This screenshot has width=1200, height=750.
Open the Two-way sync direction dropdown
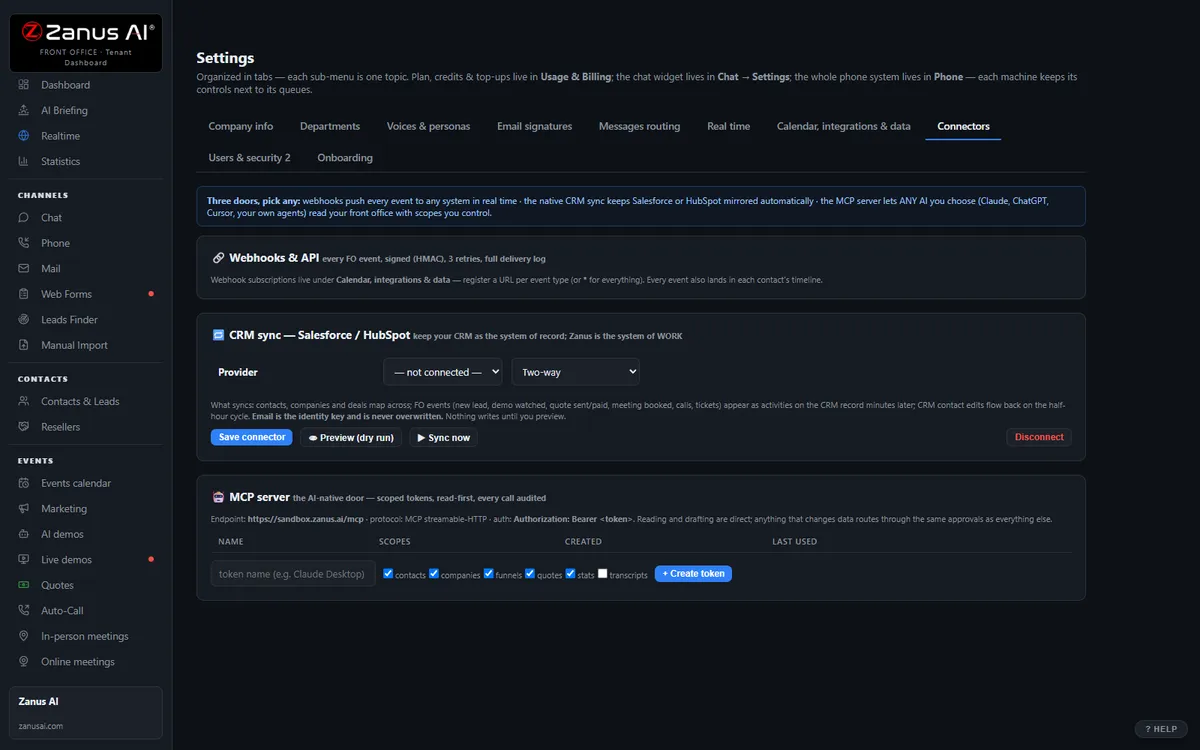click(576, 372)
